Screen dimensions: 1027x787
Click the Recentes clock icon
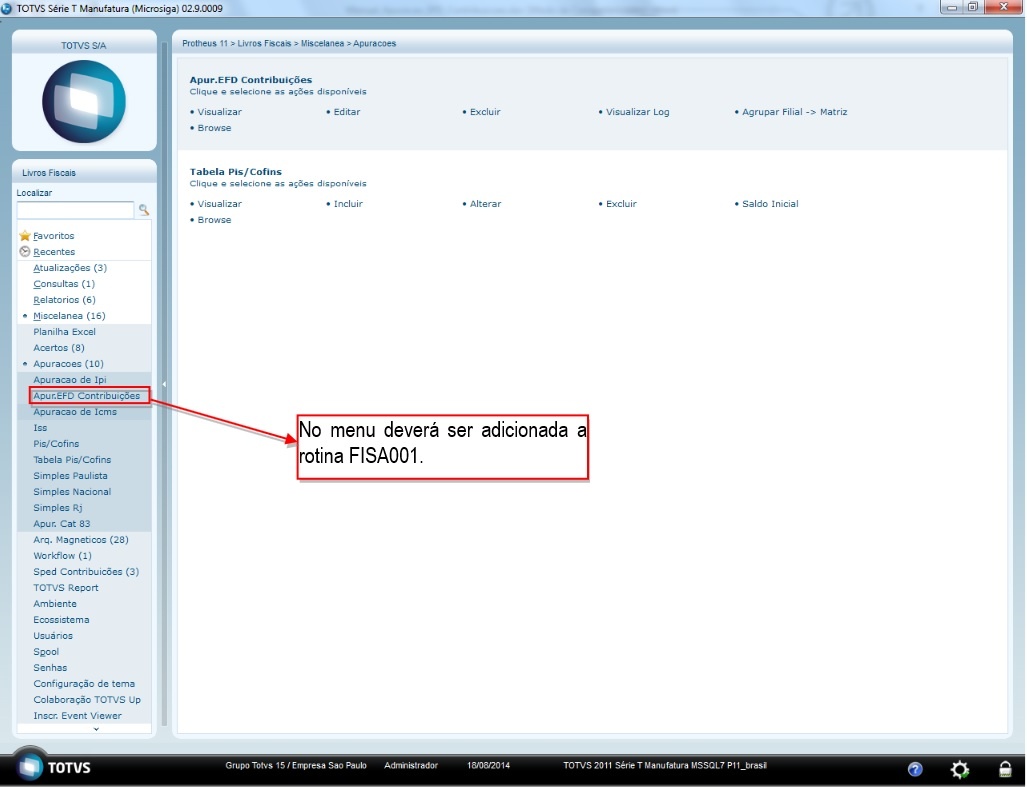(25, 251)
